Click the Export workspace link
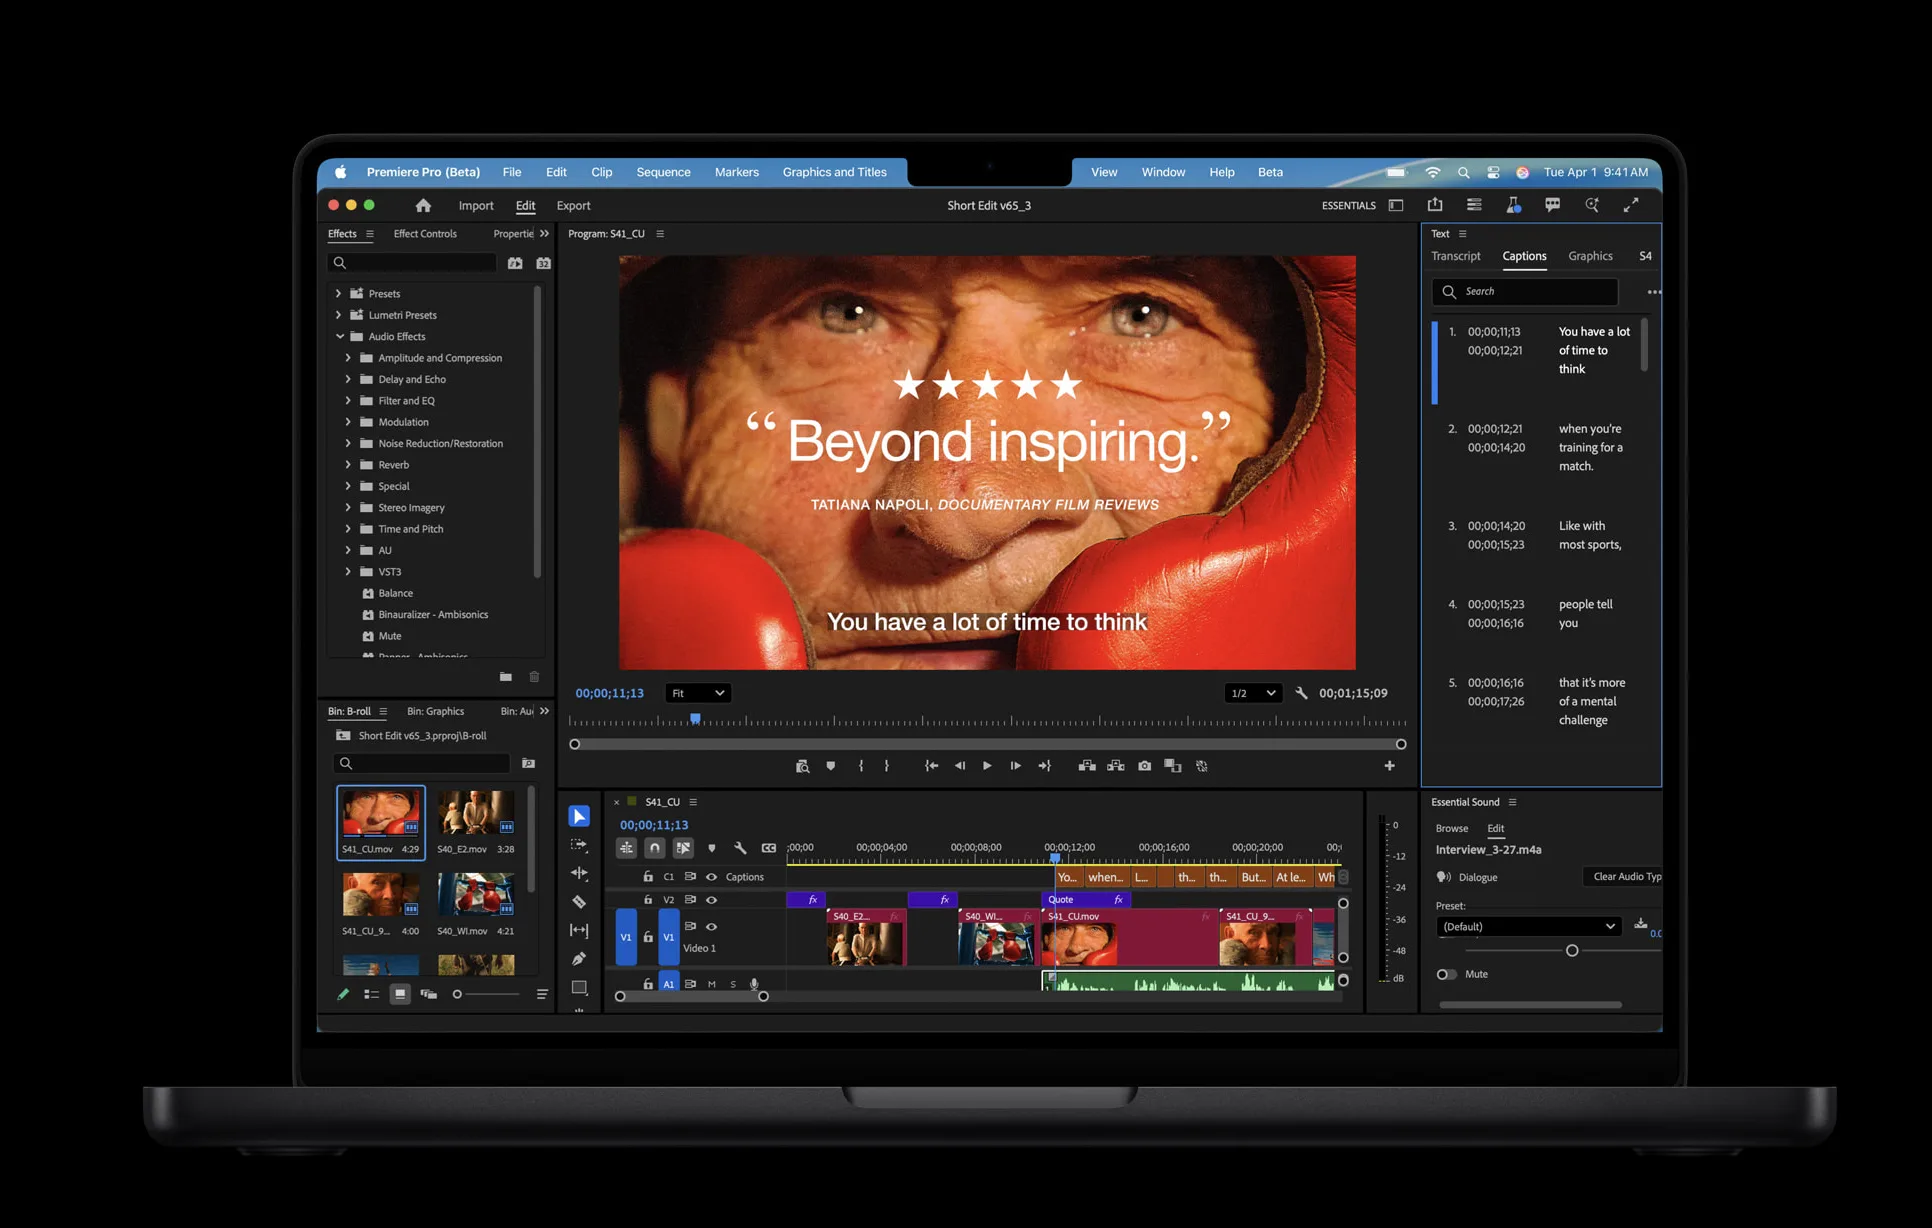Viewport: 1932px width, 1228px height. click(573, 206)
